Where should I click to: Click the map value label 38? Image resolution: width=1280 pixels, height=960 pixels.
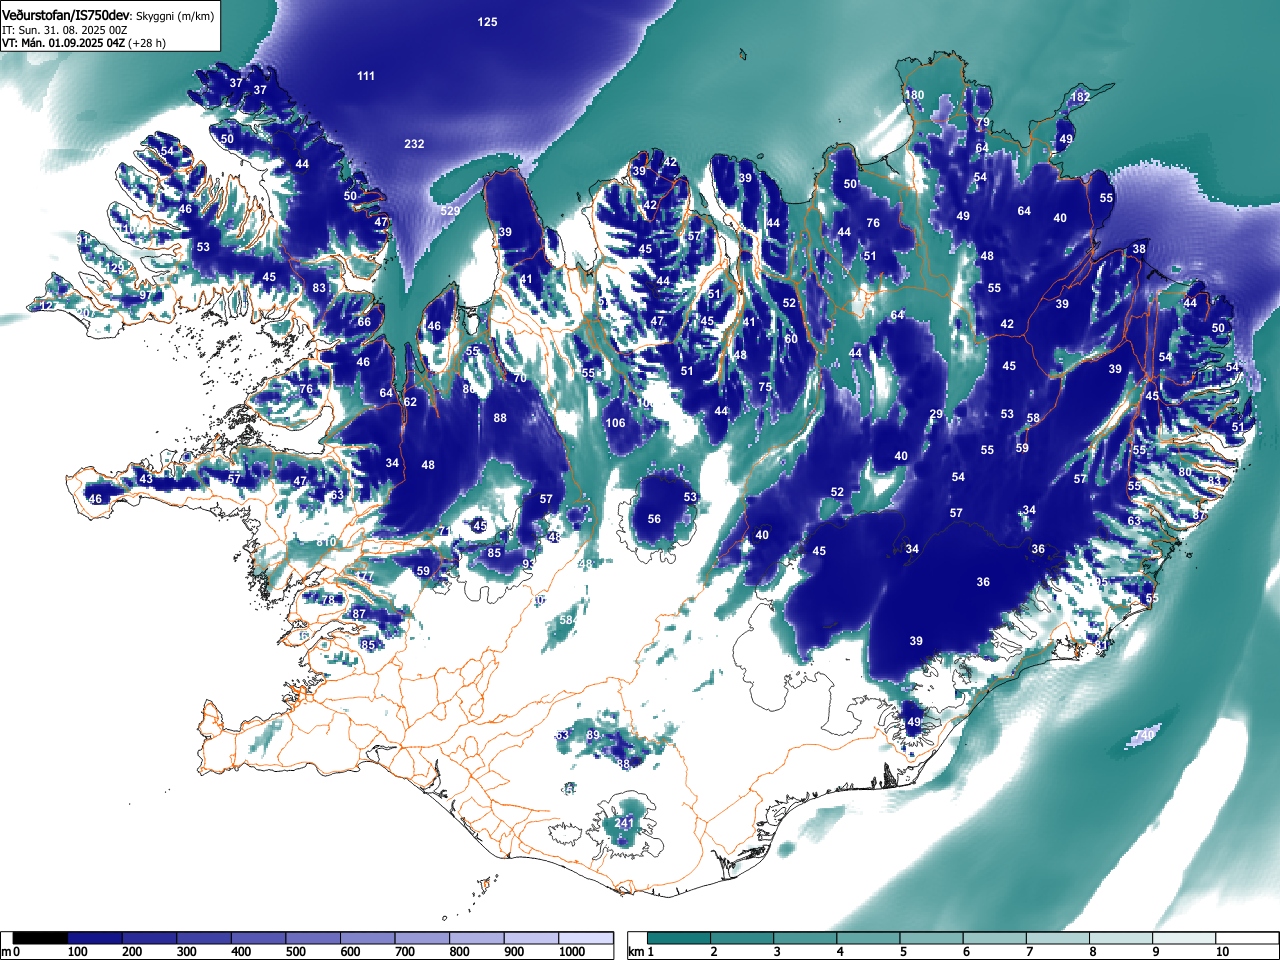pyautogui.click(x=1139, y=249)
